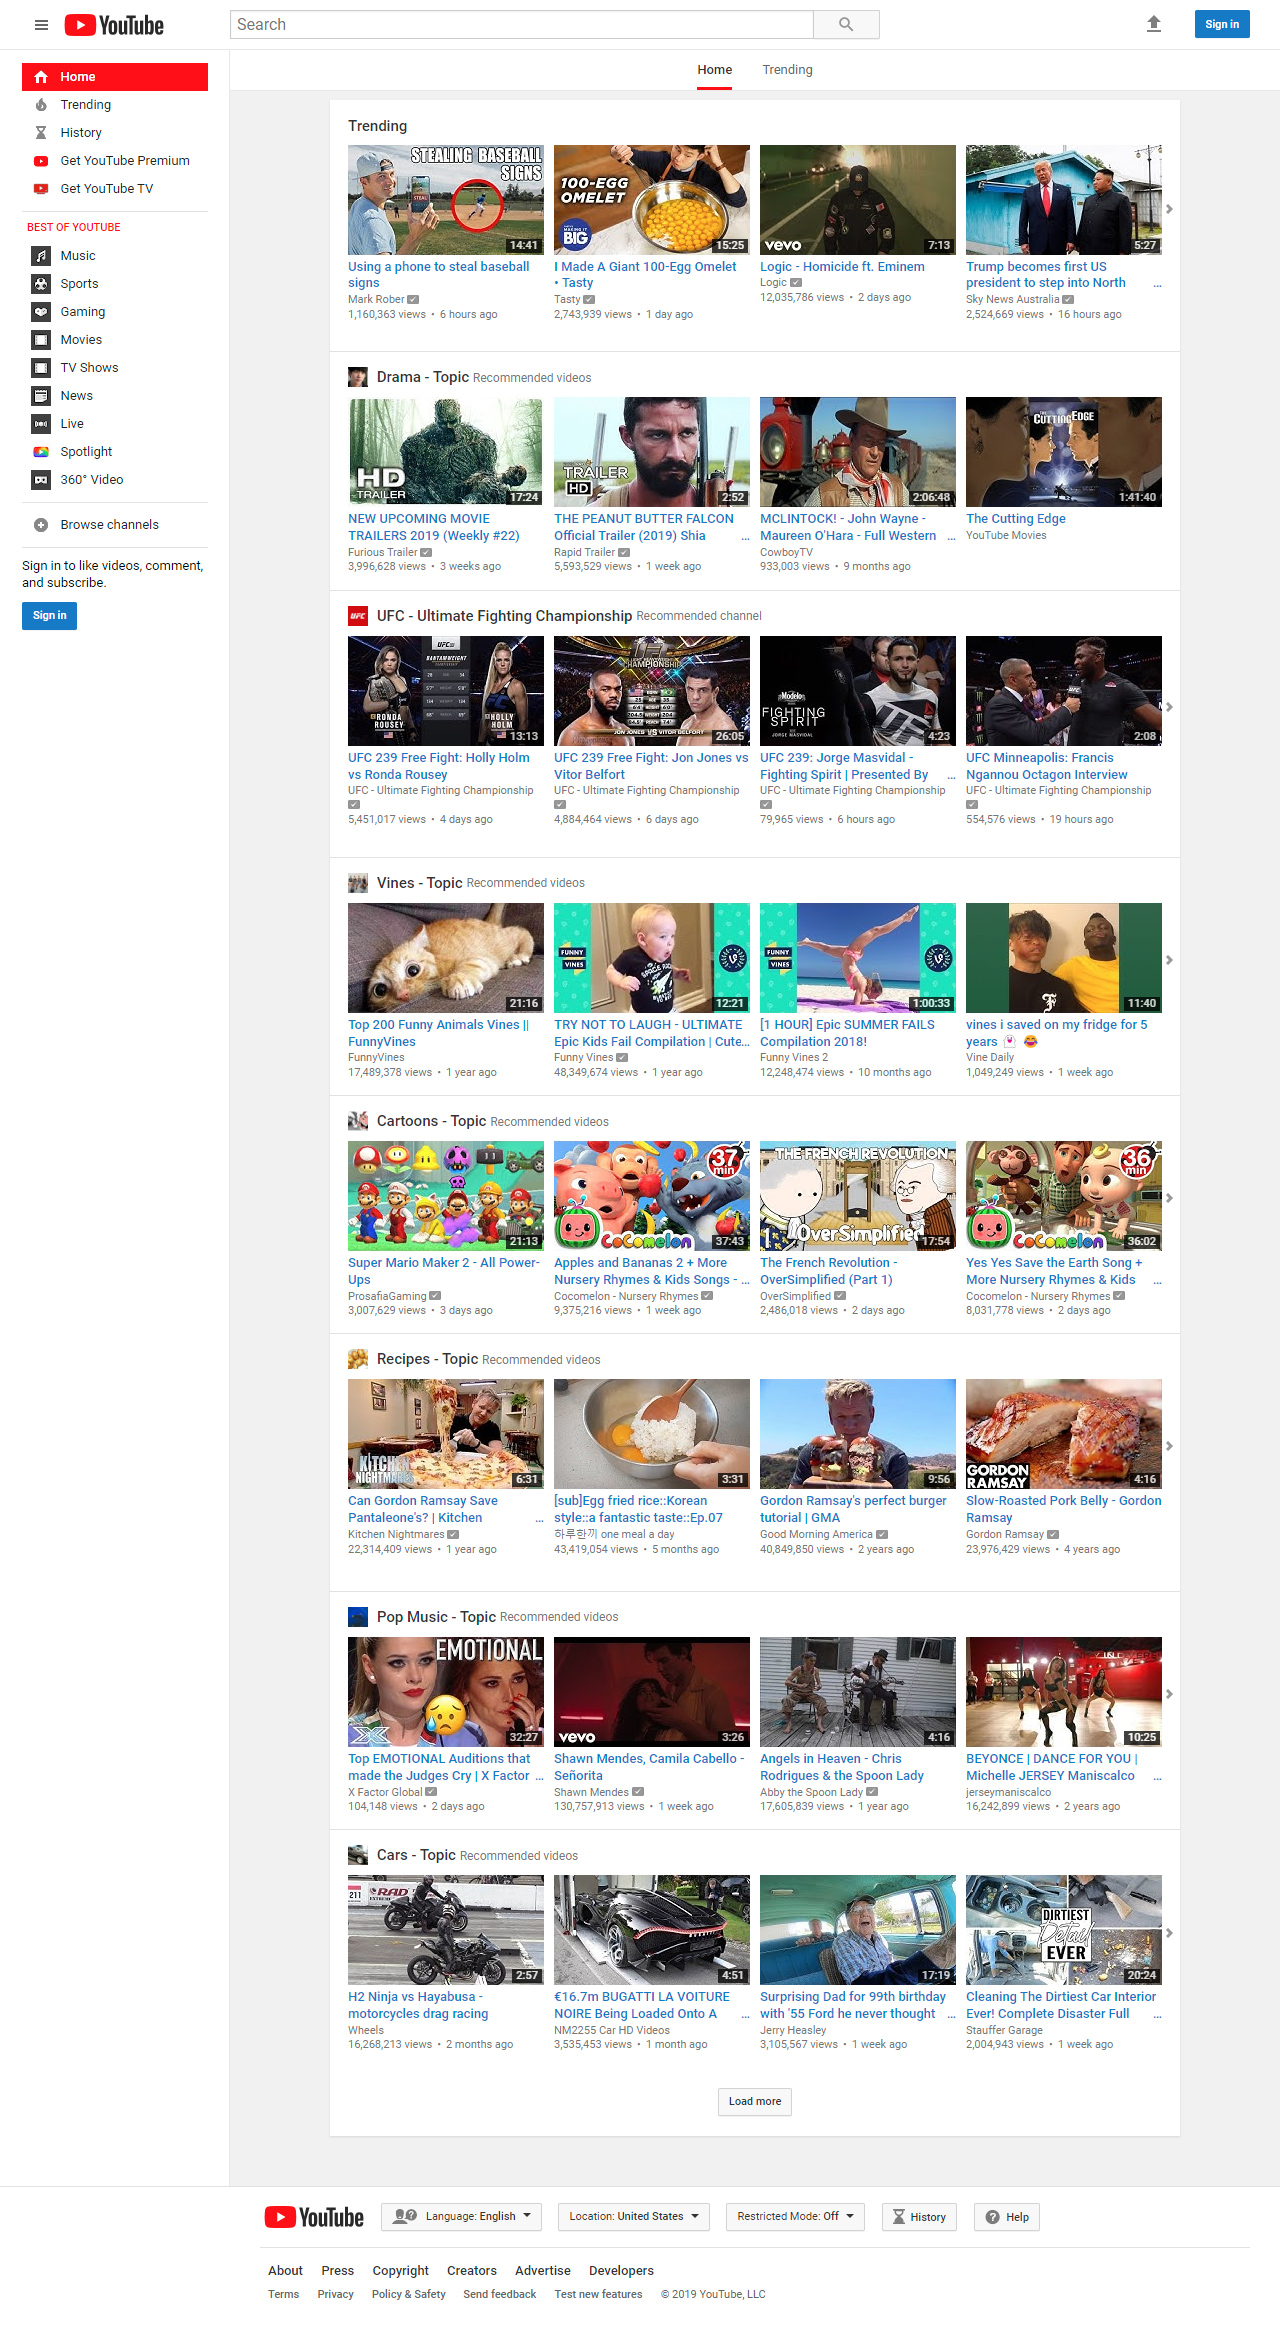Image resolution: width=1280 pixels, height=2330 pixels.
Task: Click the Load more button
Action: [x=755, y=2102]
